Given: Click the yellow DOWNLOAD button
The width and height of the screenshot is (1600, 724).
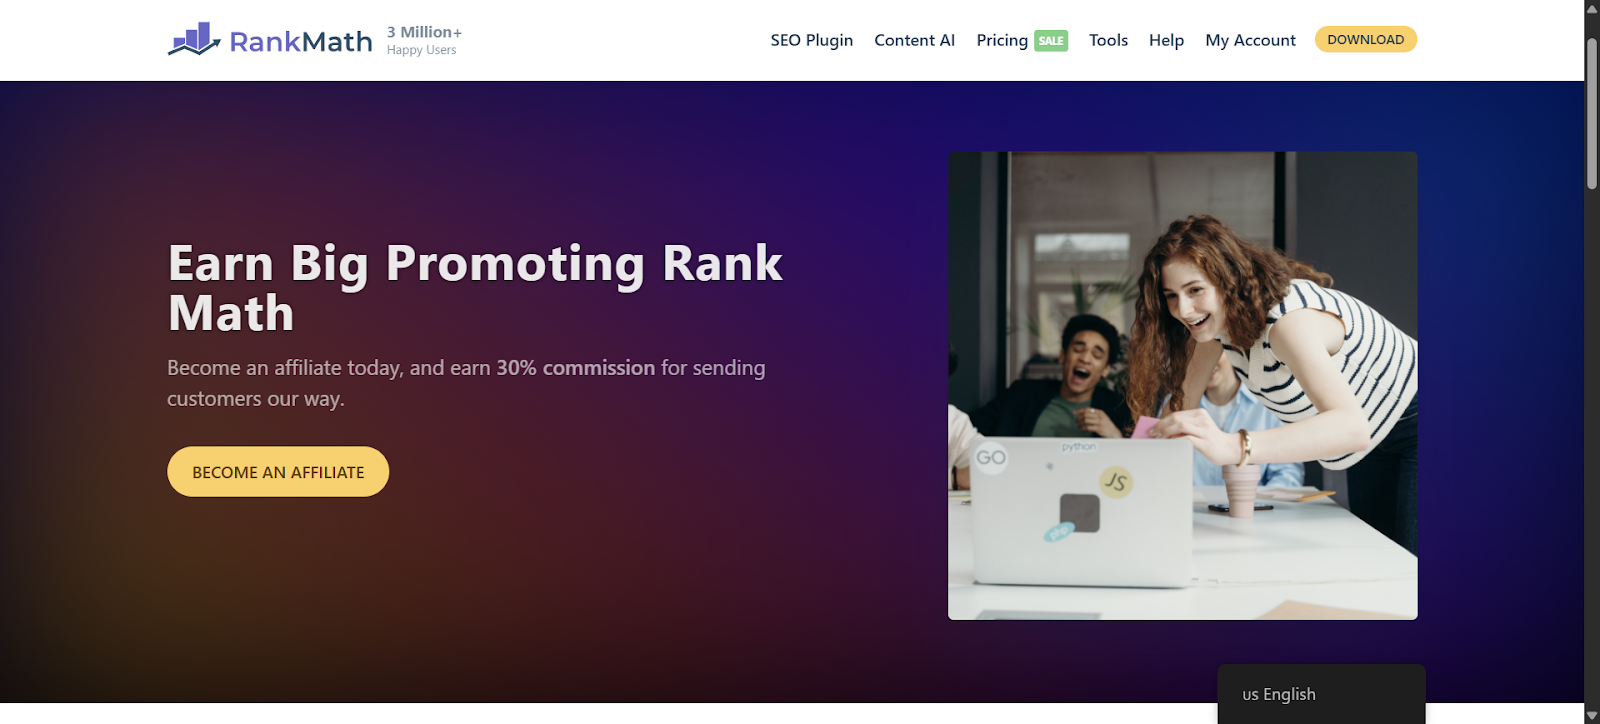Looking at the screenshot, I should pyautogui.click(x=1365, y=39).
